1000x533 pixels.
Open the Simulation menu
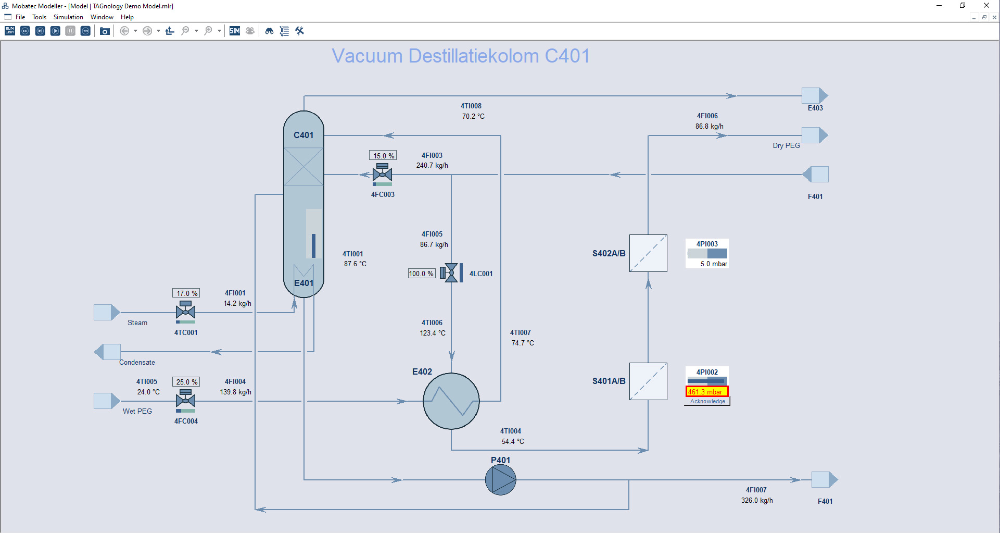pos(68,17)
